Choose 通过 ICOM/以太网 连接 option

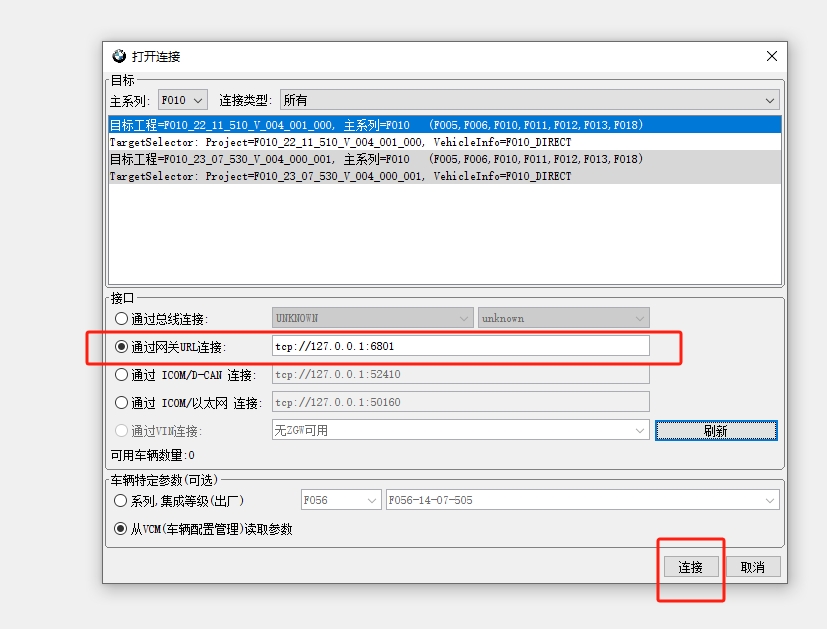(x=122, y=403)
